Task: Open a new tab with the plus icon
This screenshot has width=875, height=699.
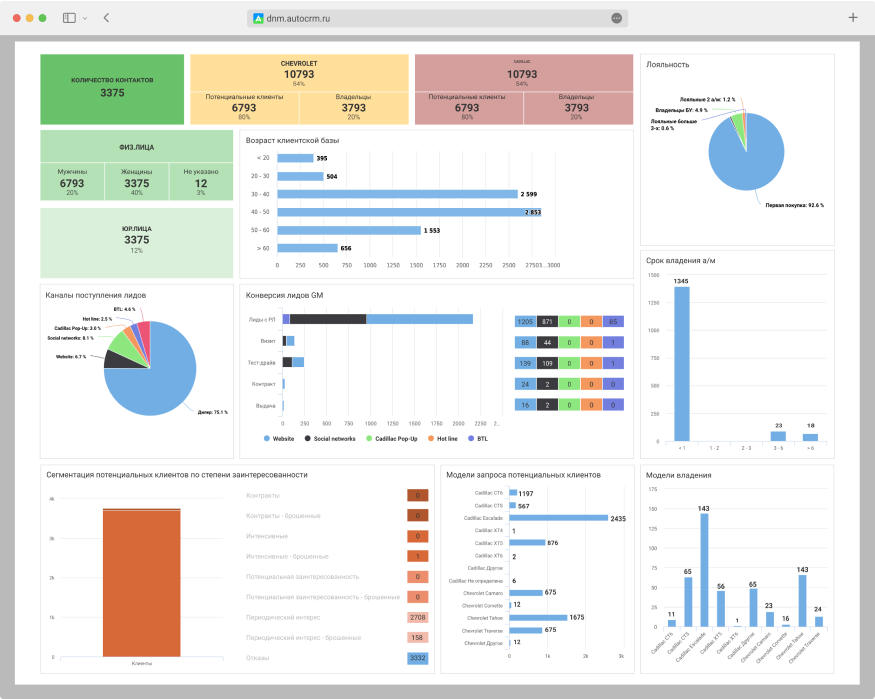Action: 852,17
